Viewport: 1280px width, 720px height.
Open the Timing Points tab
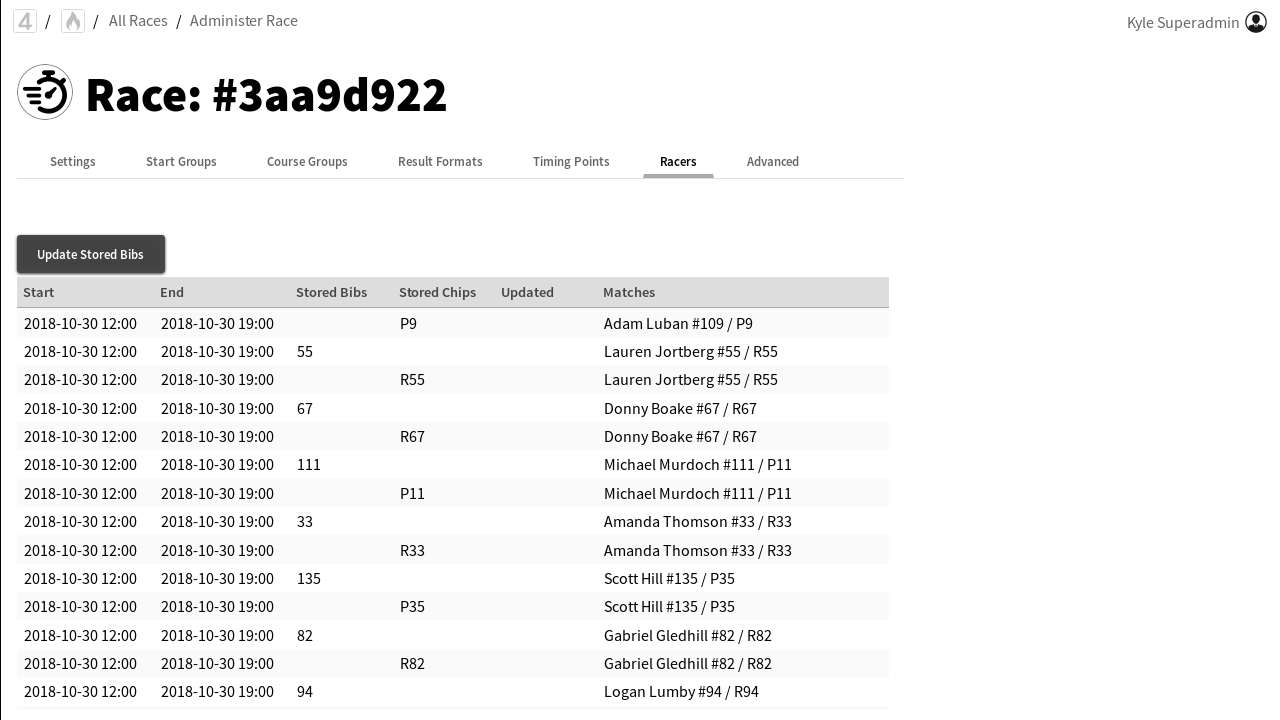click(x=571, y=161)
